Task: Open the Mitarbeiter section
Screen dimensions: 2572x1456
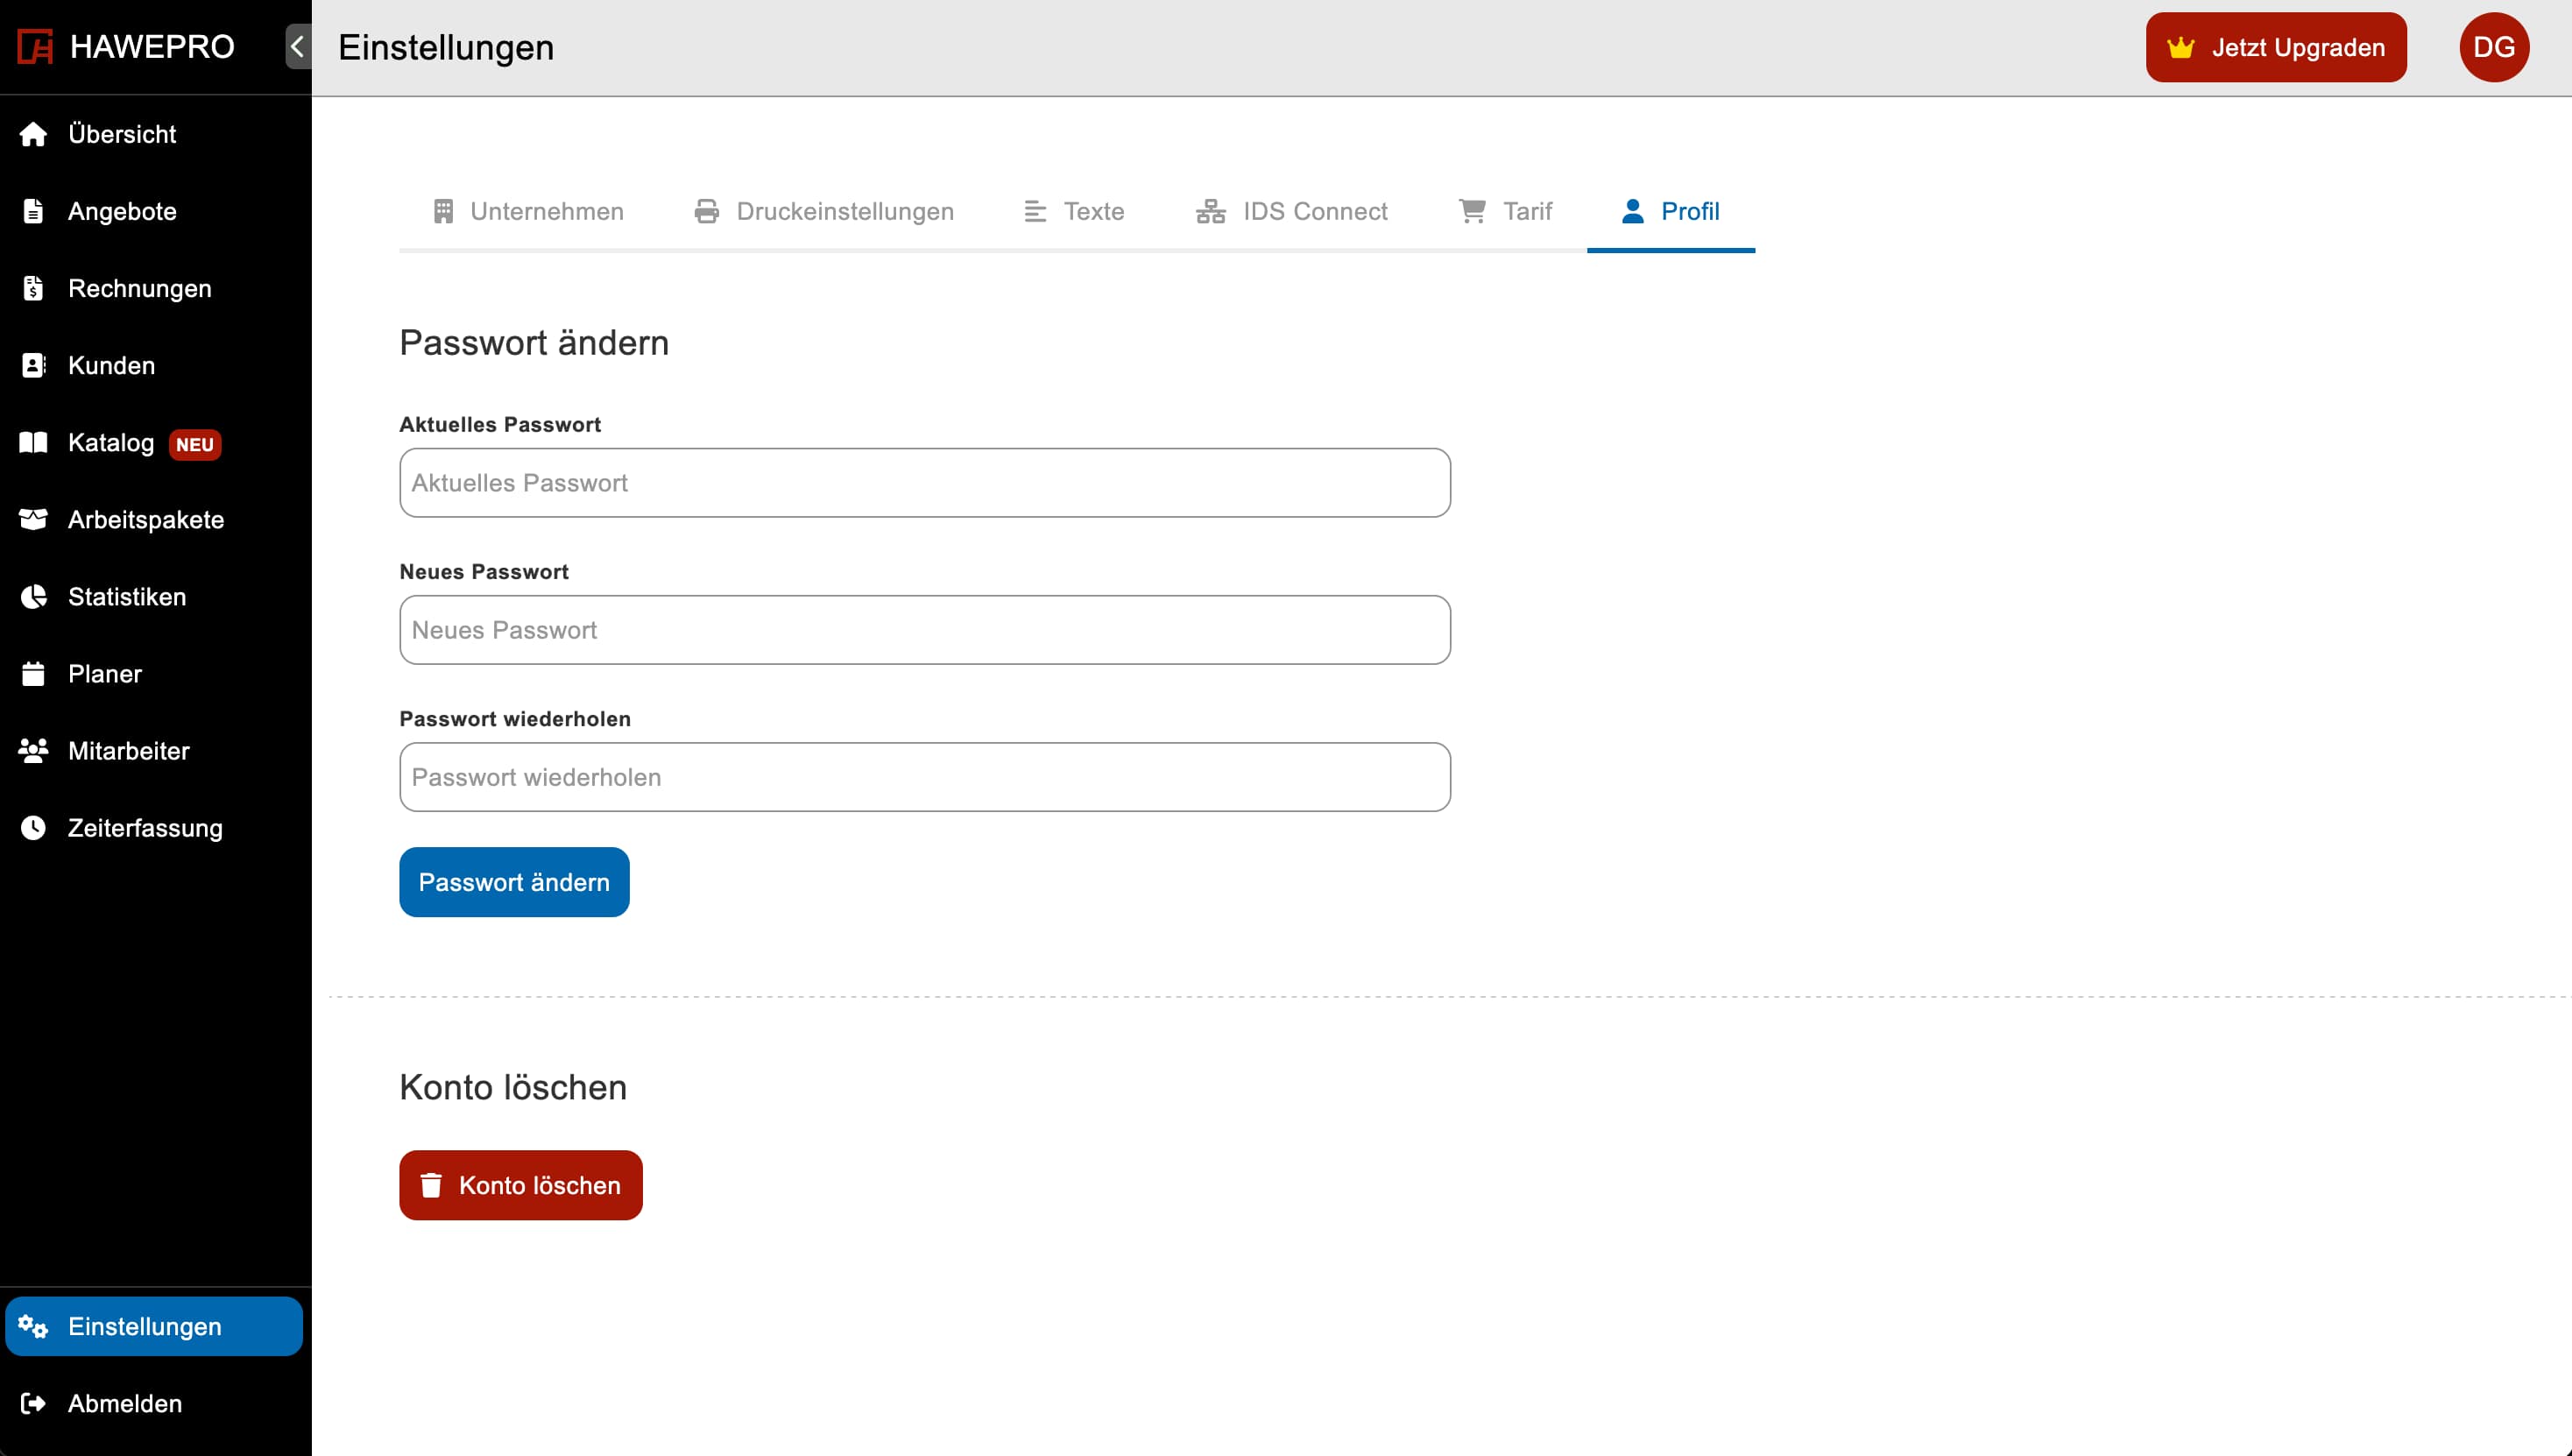Action: click(x=128, y=751)
